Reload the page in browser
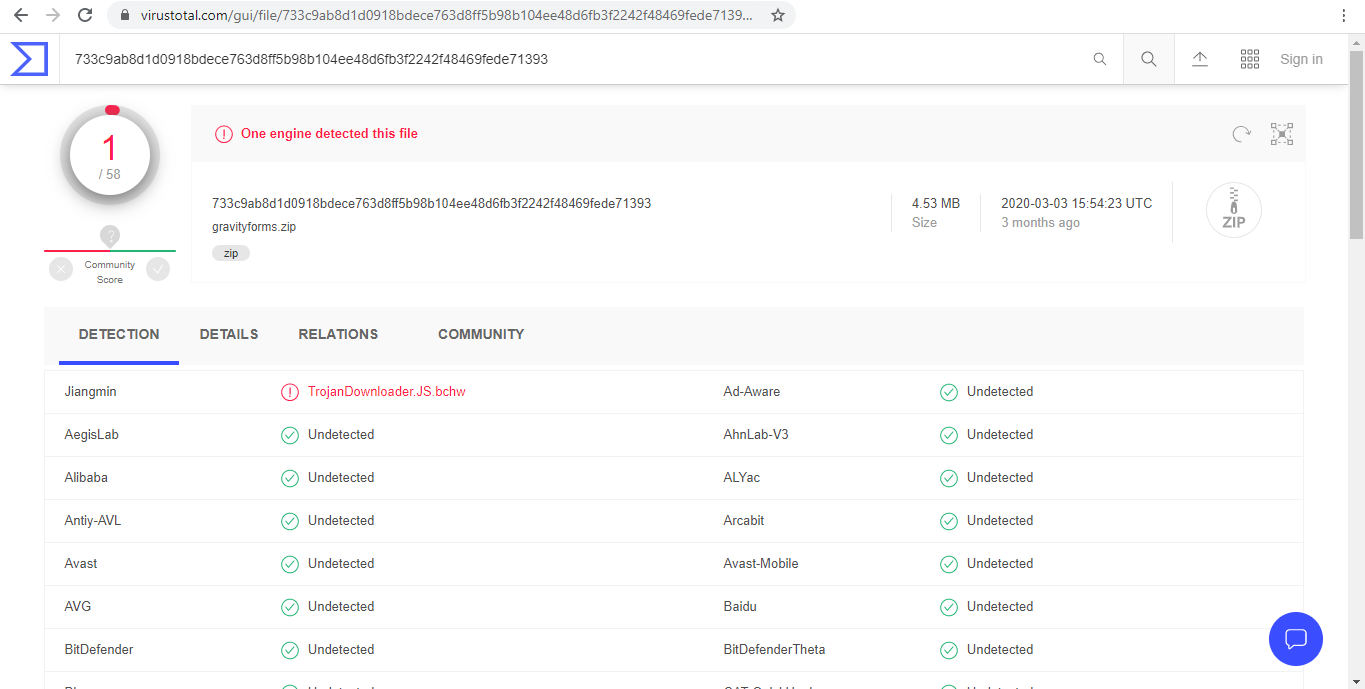The image size is (1365, 689). 85,15
